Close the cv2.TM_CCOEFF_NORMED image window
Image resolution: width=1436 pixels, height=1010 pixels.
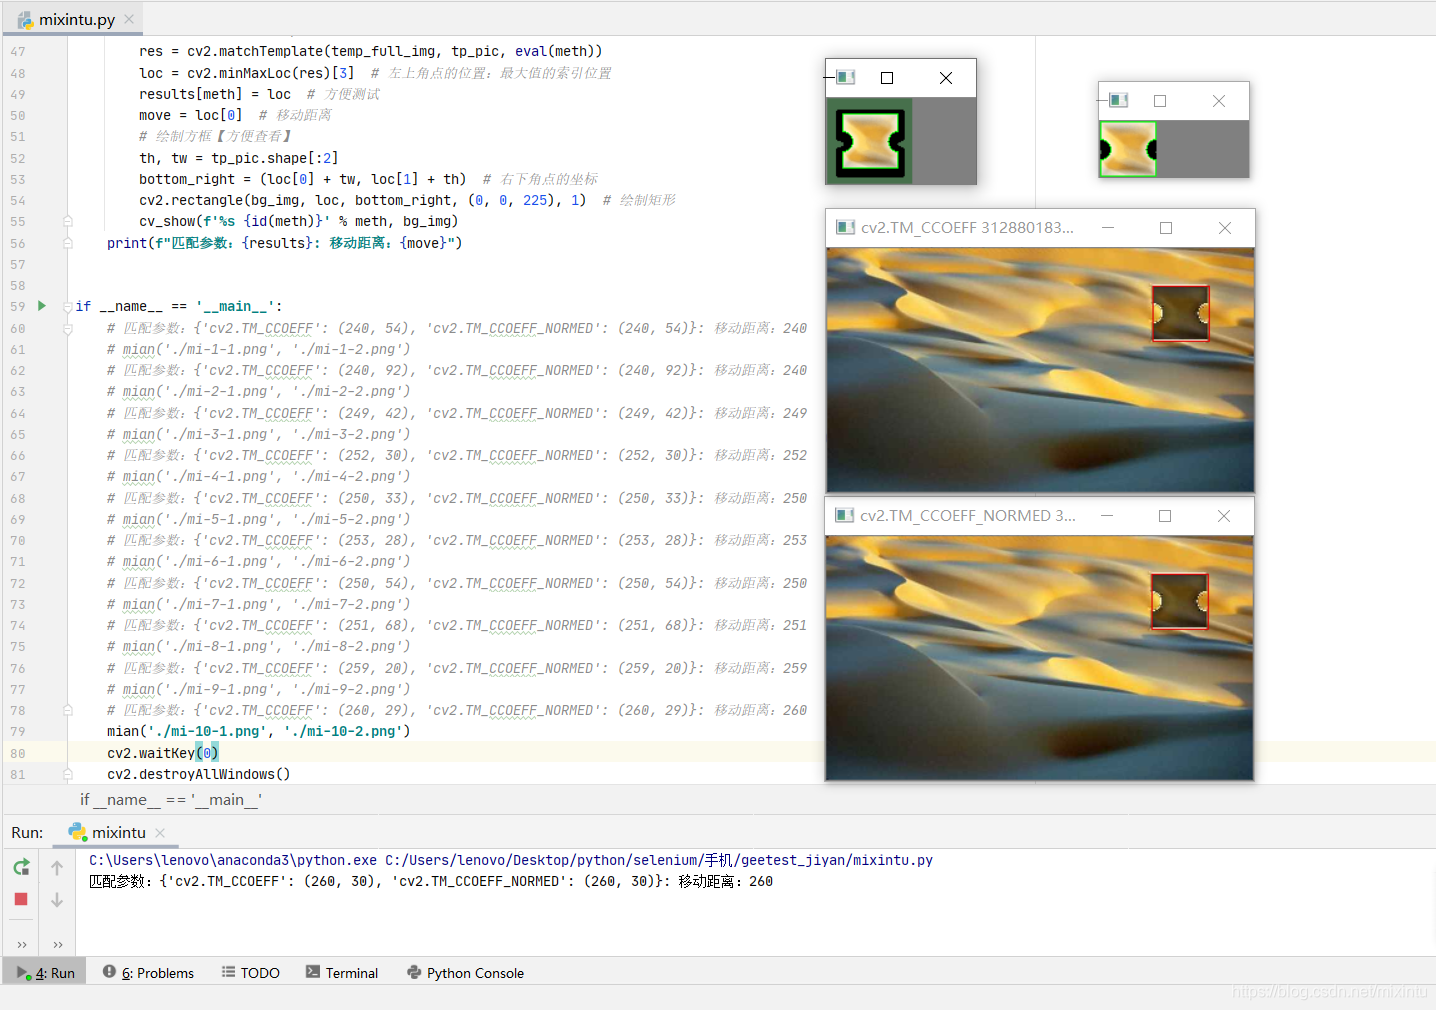pyautogui.click(x=1224, y=516)
